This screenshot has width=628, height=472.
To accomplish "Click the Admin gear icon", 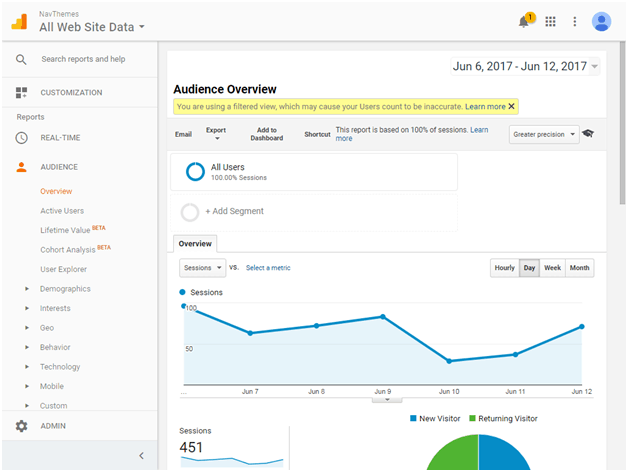I will [21, 426].
